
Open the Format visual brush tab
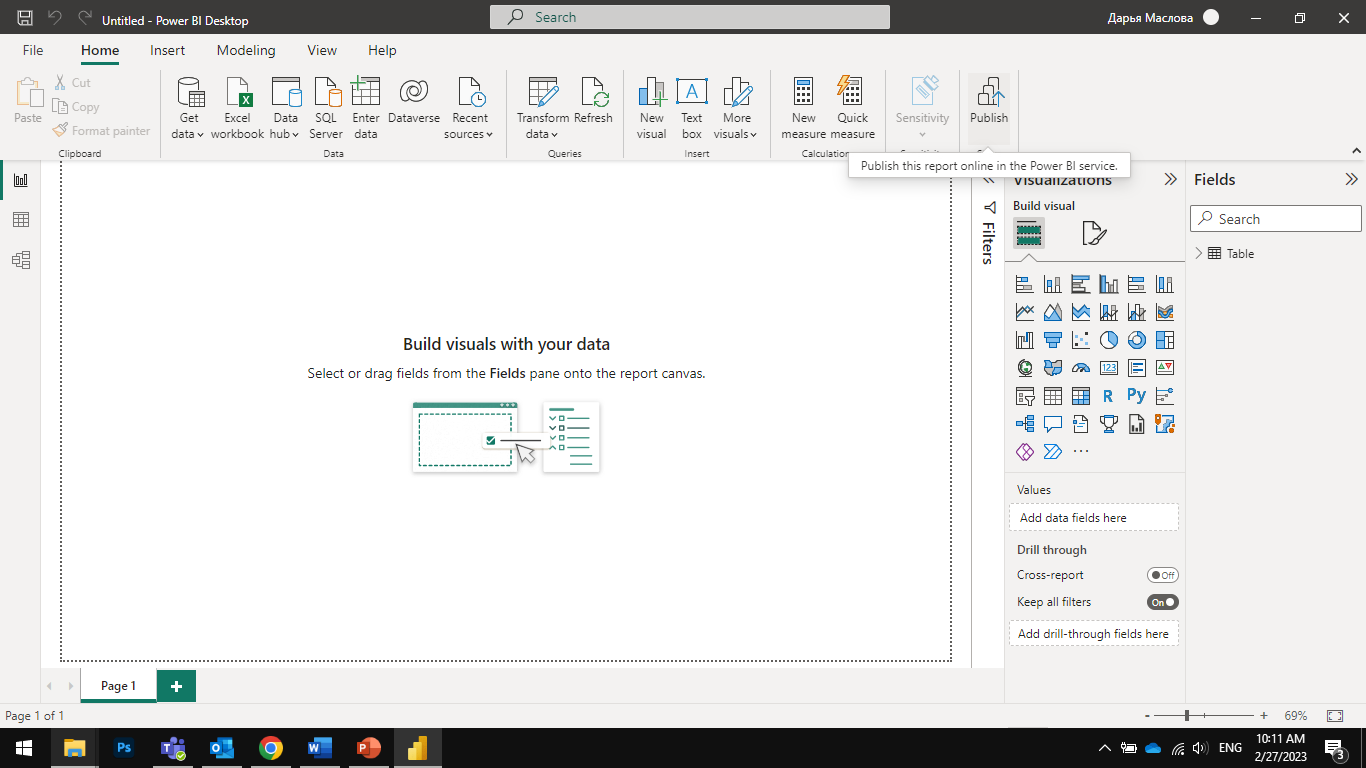click(1094, 234)
